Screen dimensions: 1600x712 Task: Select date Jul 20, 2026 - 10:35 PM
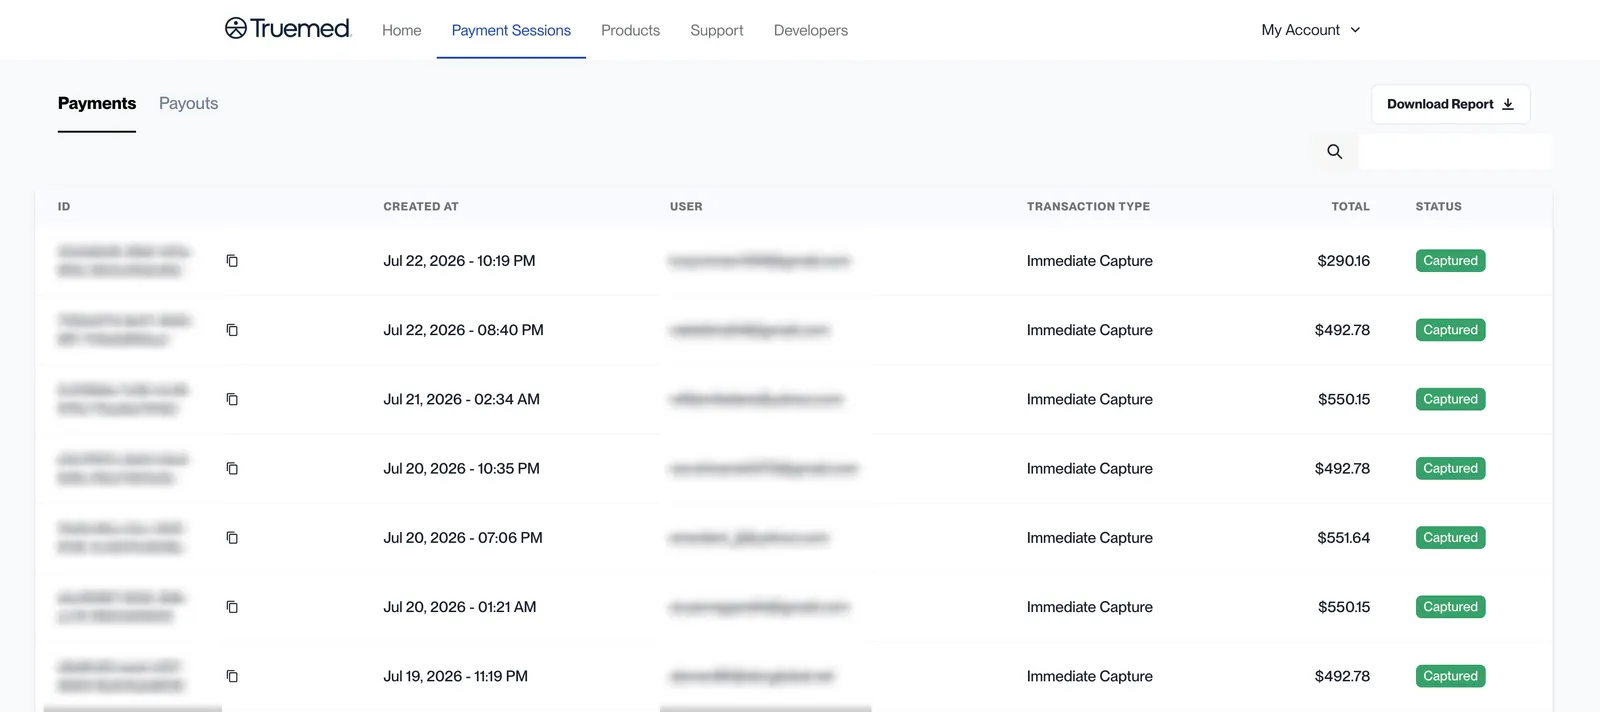point(461,468)
